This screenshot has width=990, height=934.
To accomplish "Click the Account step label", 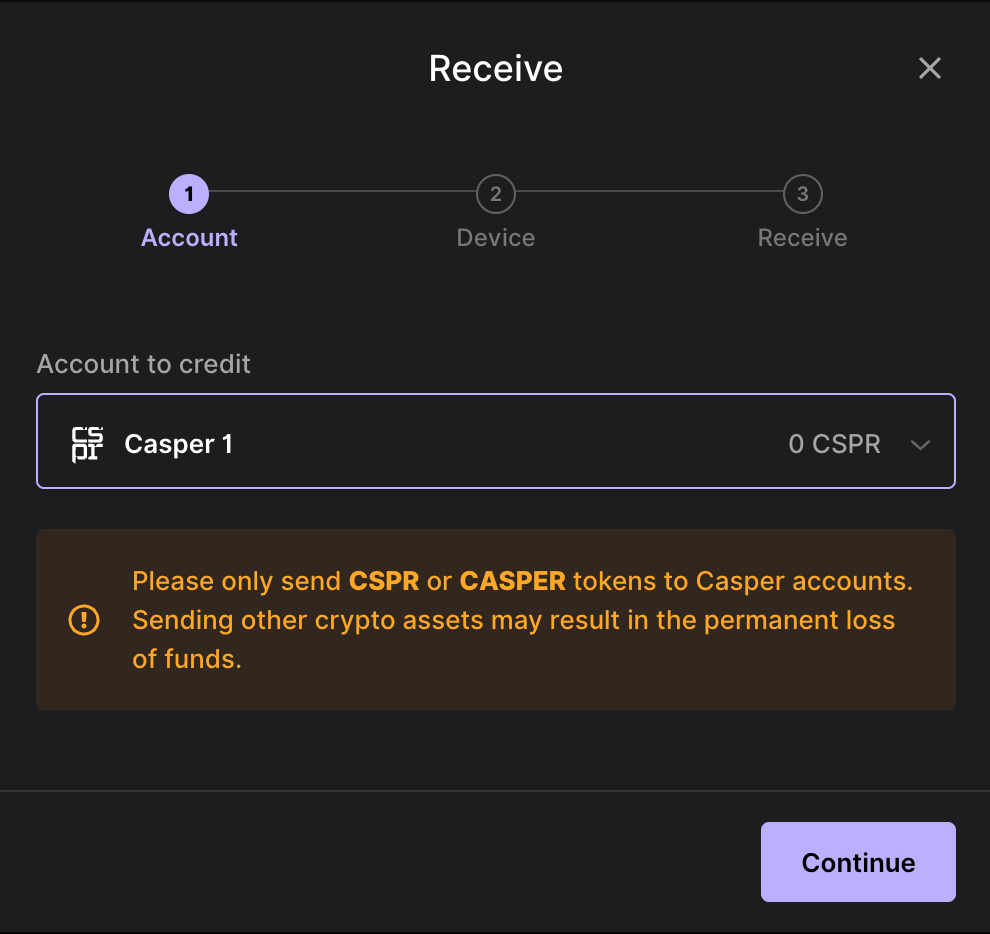I will coord(189,237).
